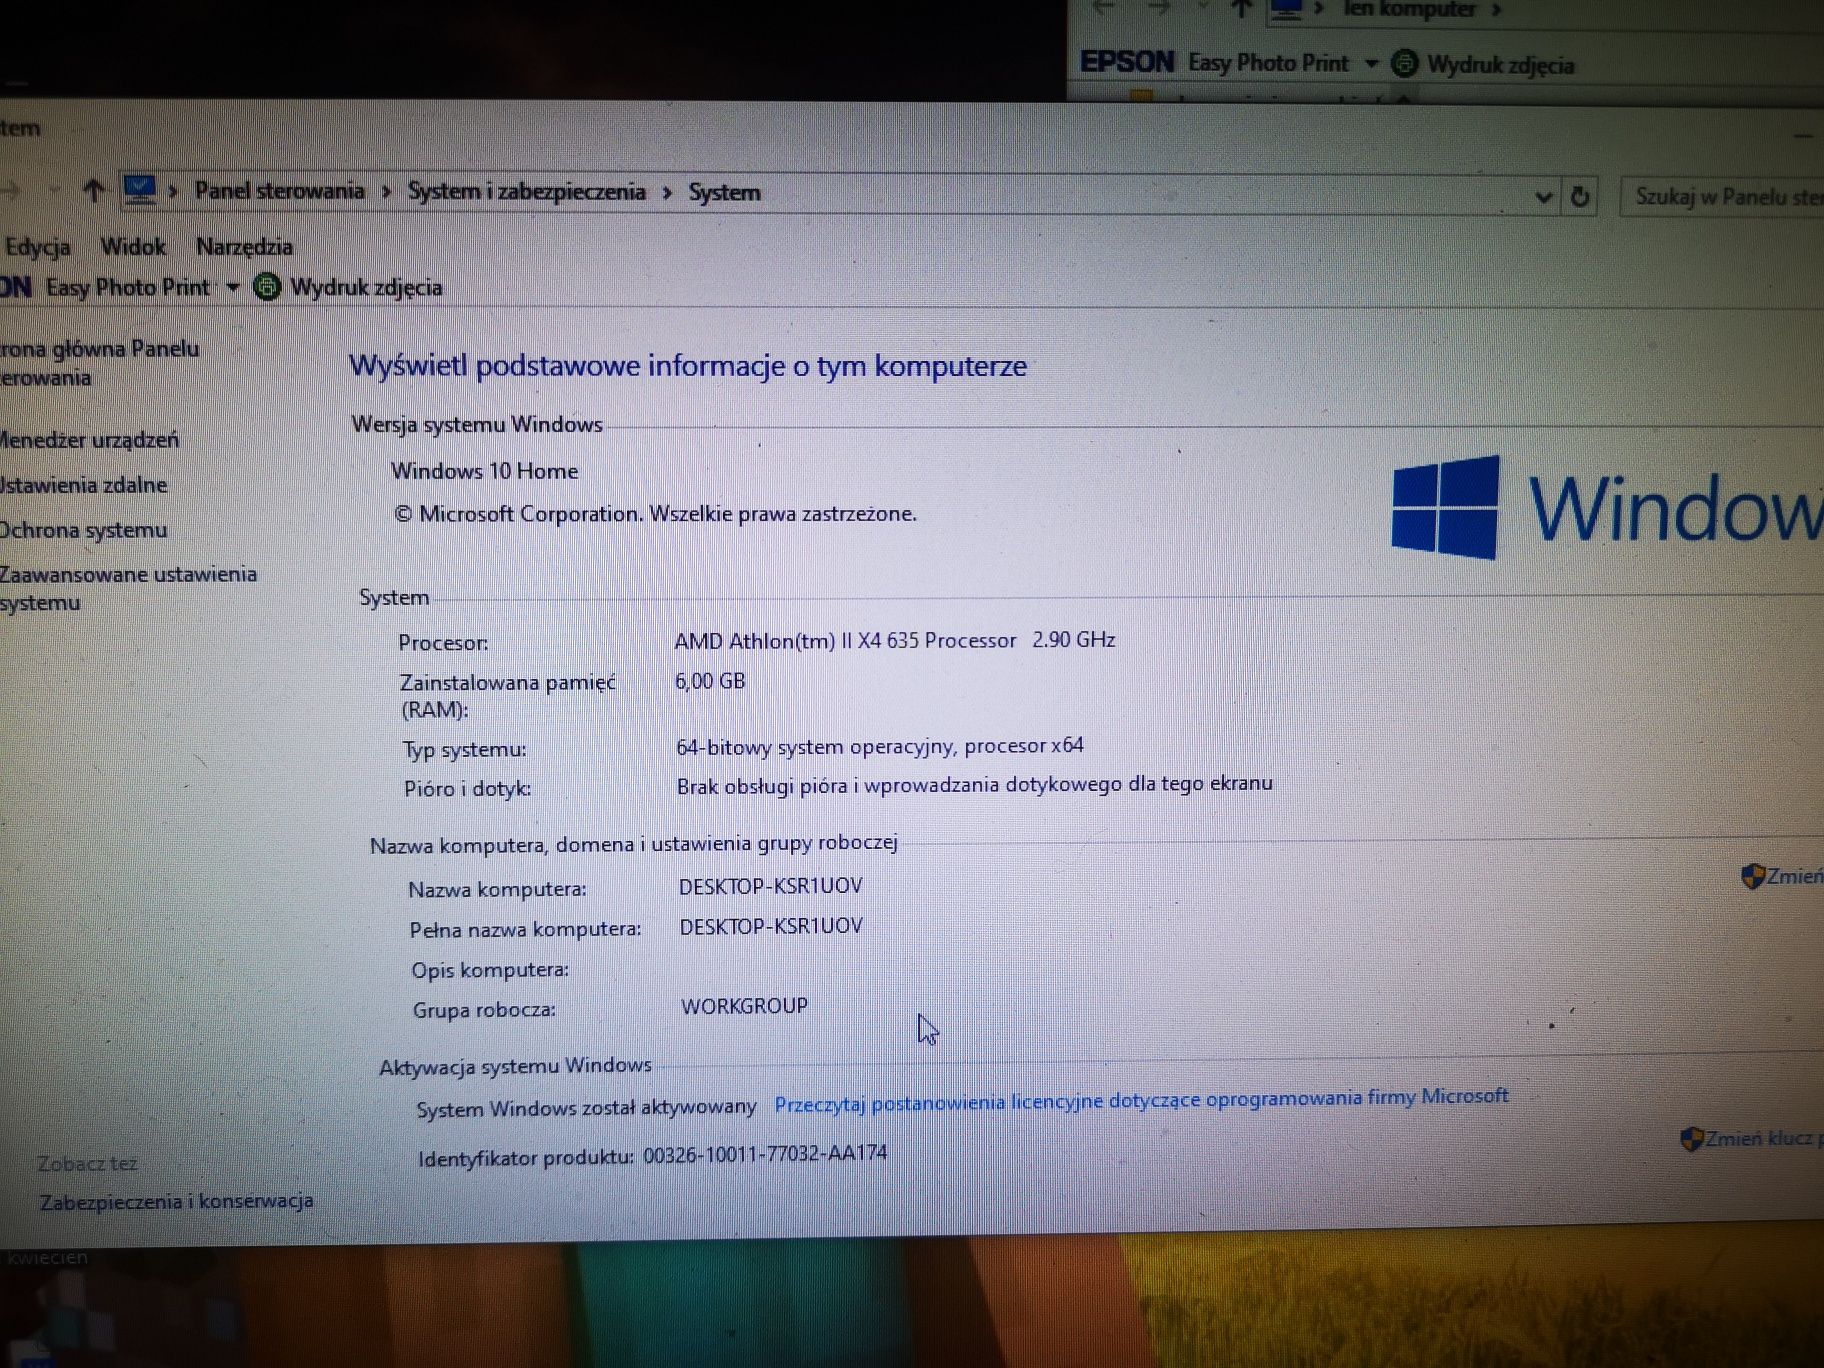Select DESKTOP-KSR1UOV beside Nazwa komputera
Viewport: 1824px width, 1368px height.
pyautogui.click(x=770, y=886)
